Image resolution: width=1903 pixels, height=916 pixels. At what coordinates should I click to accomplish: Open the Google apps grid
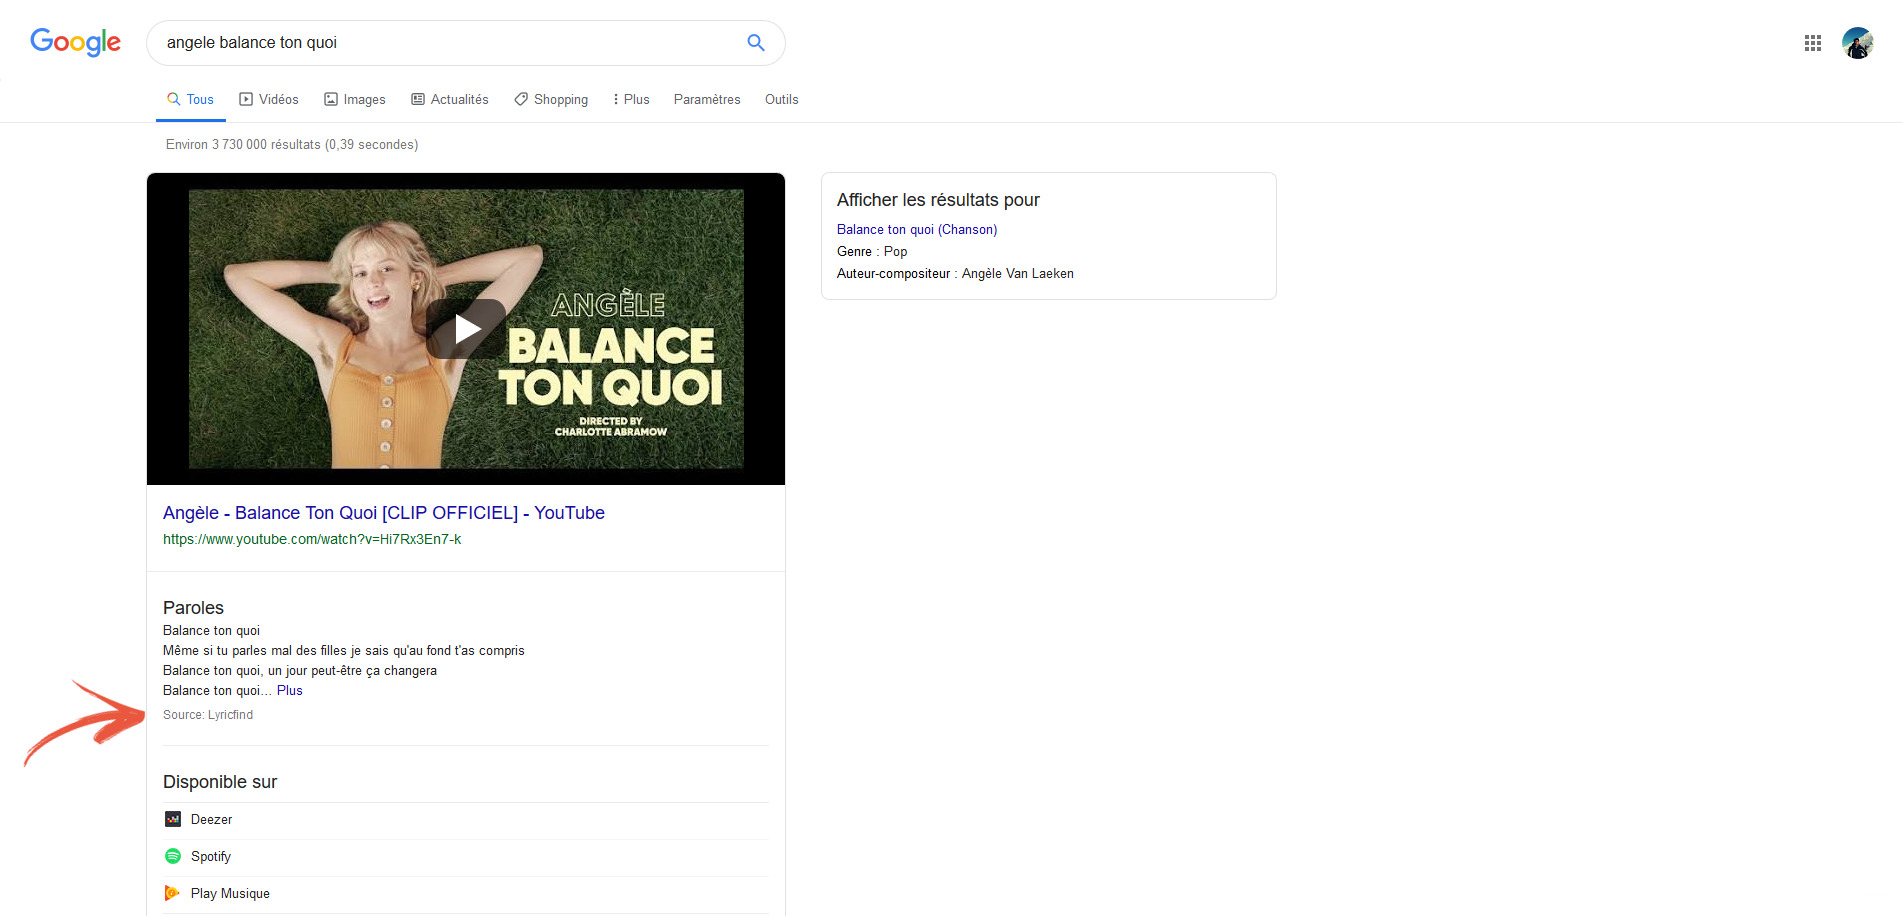click(x=1812, y=43)
